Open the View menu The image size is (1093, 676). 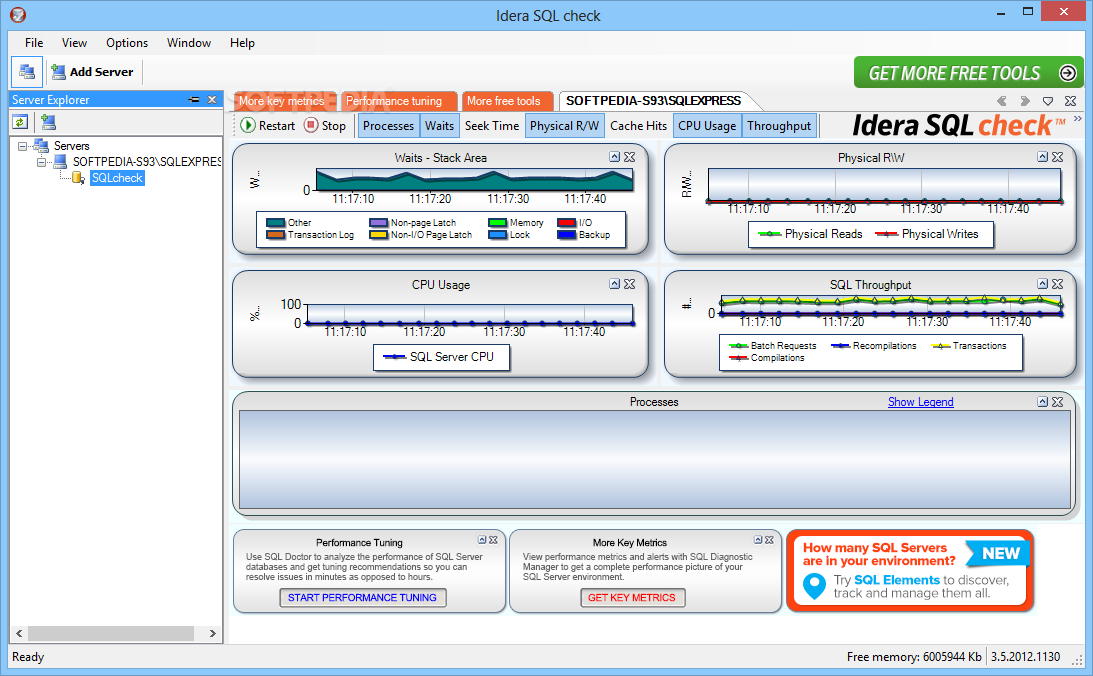click(x=74, y=43)
